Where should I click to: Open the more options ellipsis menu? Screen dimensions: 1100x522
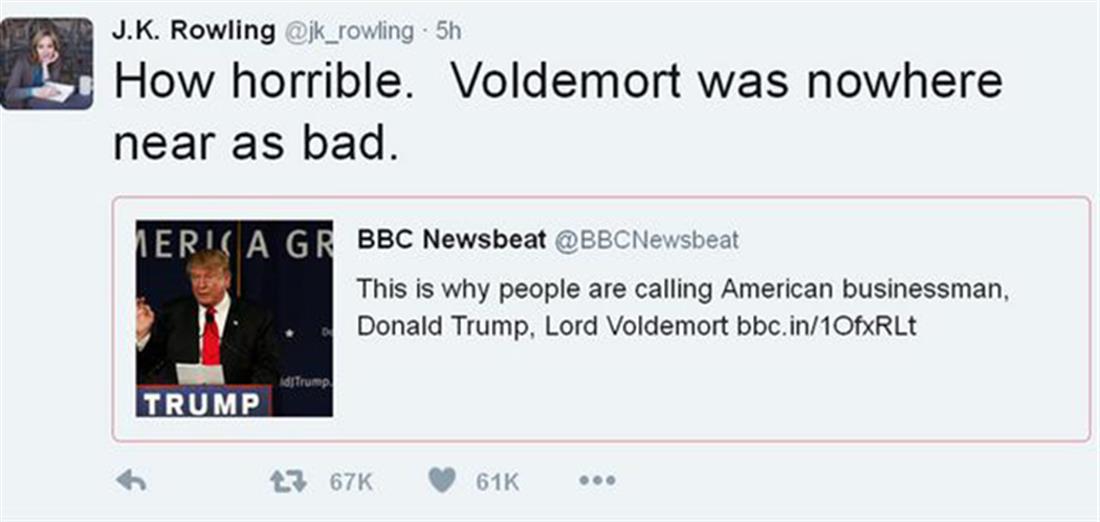597,481
